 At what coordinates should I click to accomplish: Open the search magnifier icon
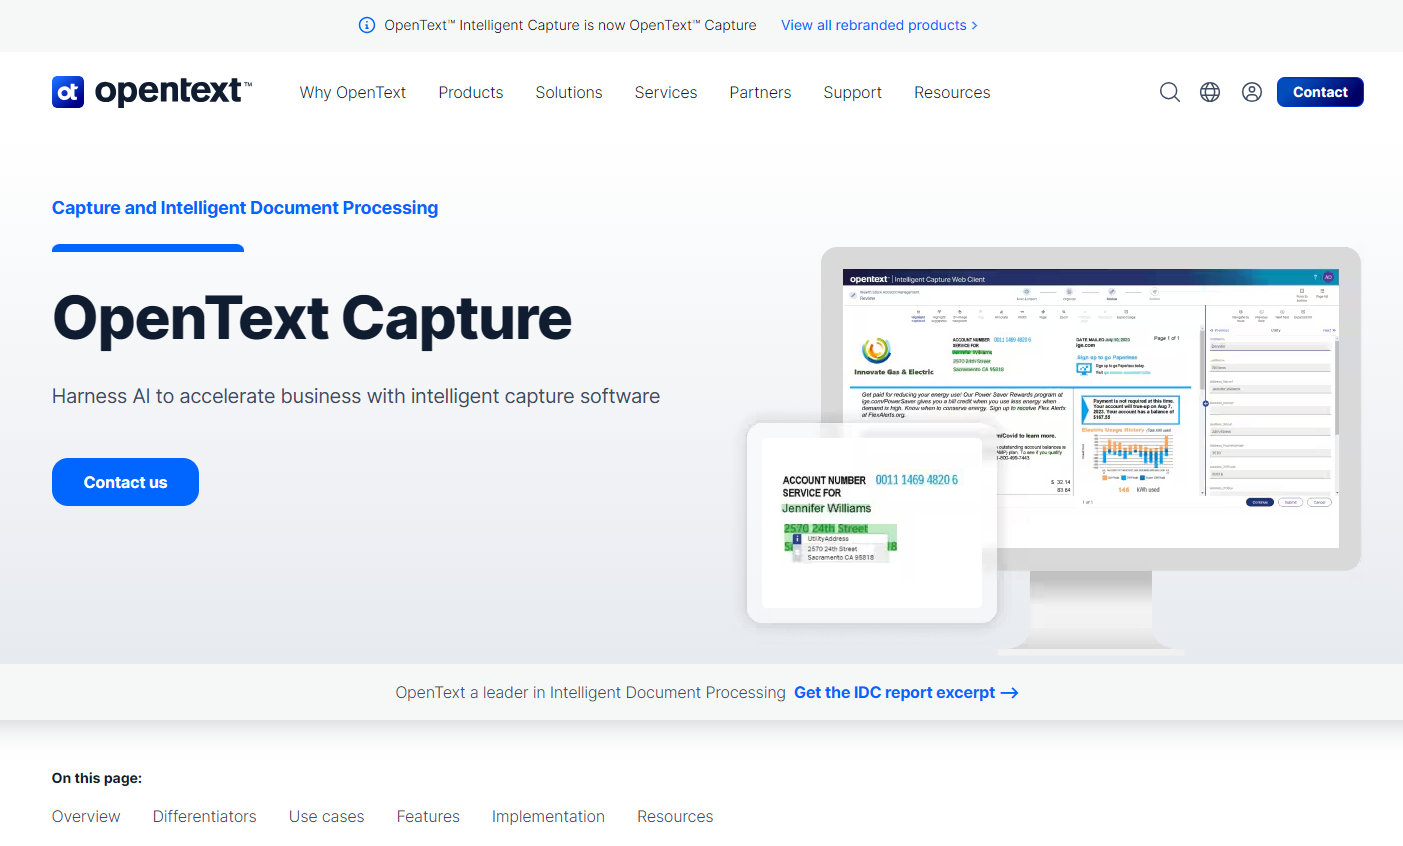coord(1169,92)
